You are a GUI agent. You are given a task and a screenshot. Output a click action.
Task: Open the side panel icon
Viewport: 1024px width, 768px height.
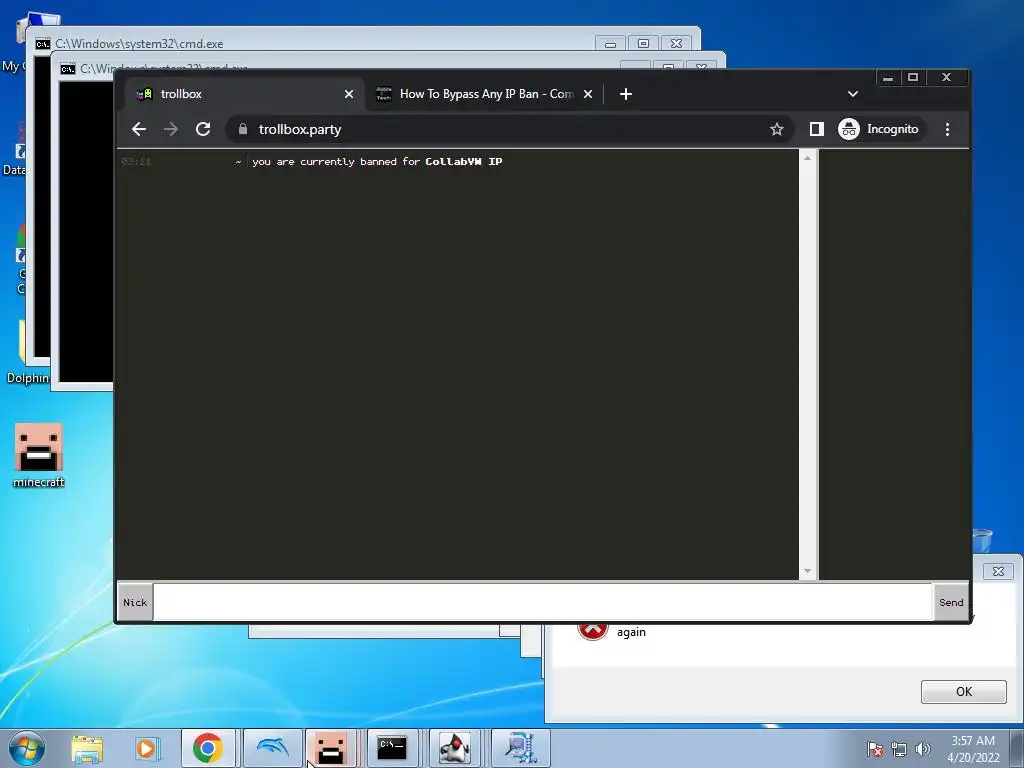point(816,129)
